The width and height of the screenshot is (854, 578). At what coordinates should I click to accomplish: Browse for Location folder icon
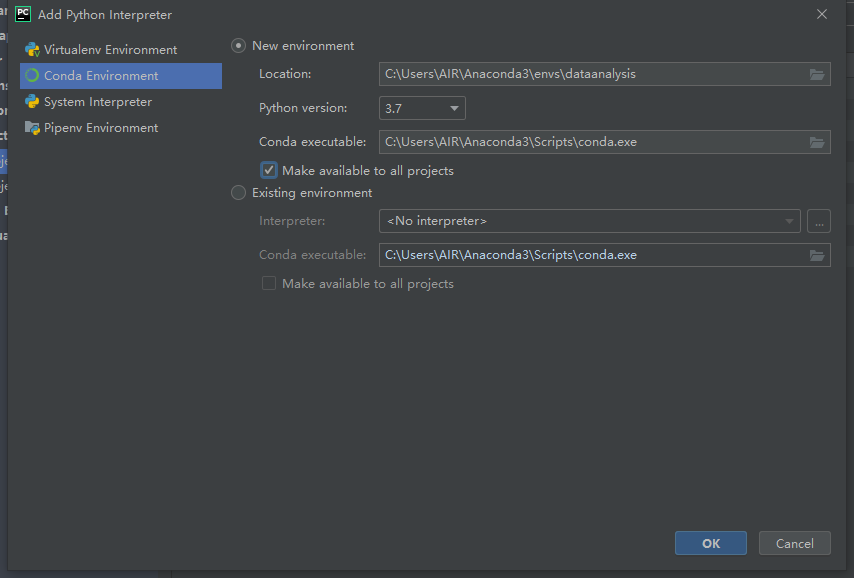(817, 74)
